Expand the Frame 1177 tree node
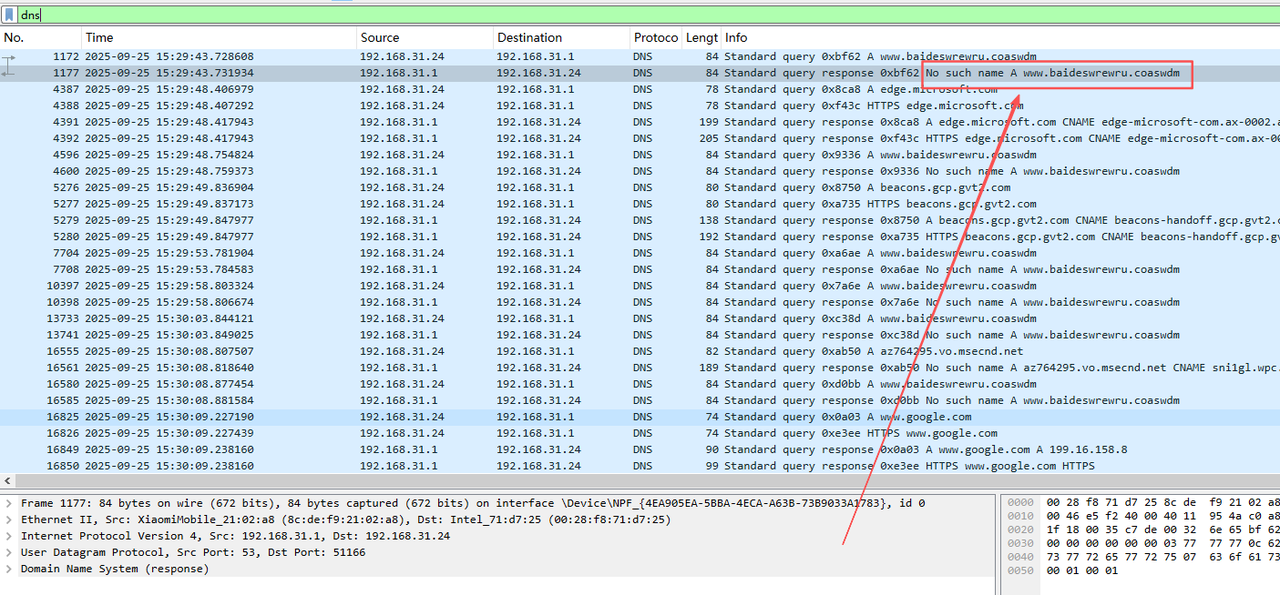The width and height of the screenshot is (1280, 595). click(x=9, y=503)
